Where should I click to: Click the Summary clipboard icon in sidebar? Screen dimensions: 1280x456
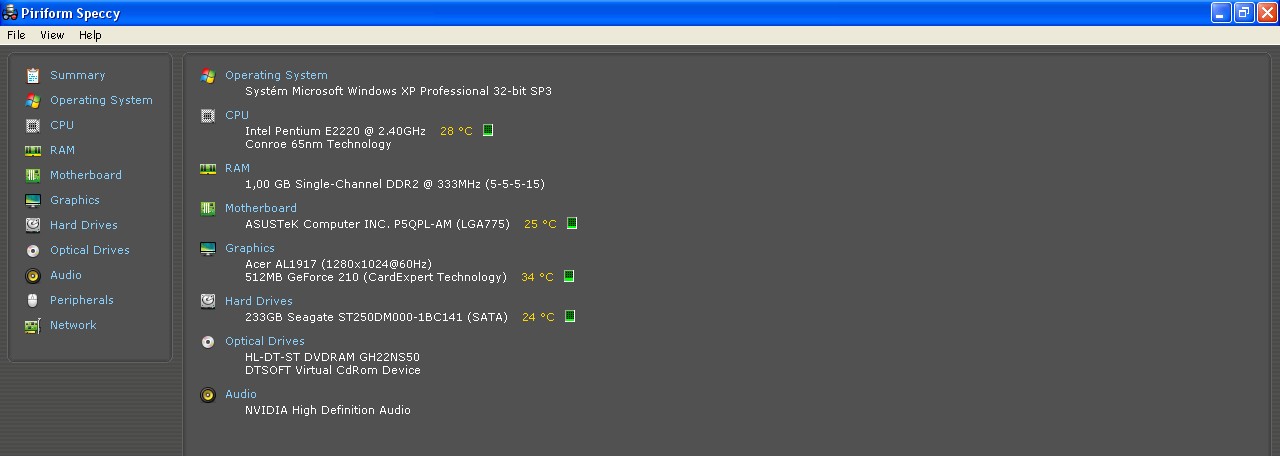[33, 75]
